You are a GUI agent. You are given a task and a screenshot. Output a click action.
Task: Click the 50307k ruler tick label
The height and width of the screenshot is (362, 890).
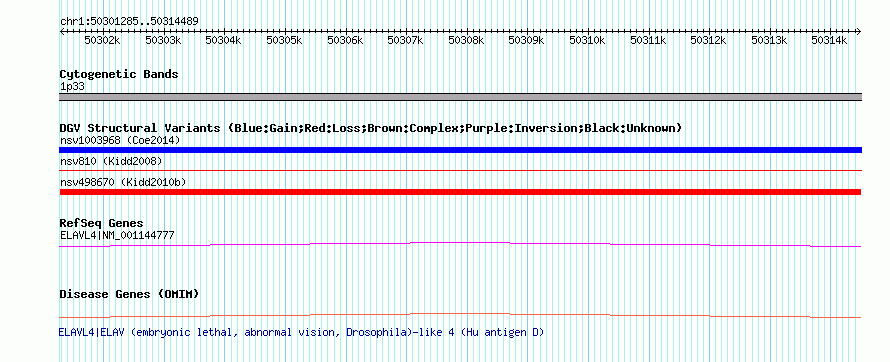pos(405,40)
